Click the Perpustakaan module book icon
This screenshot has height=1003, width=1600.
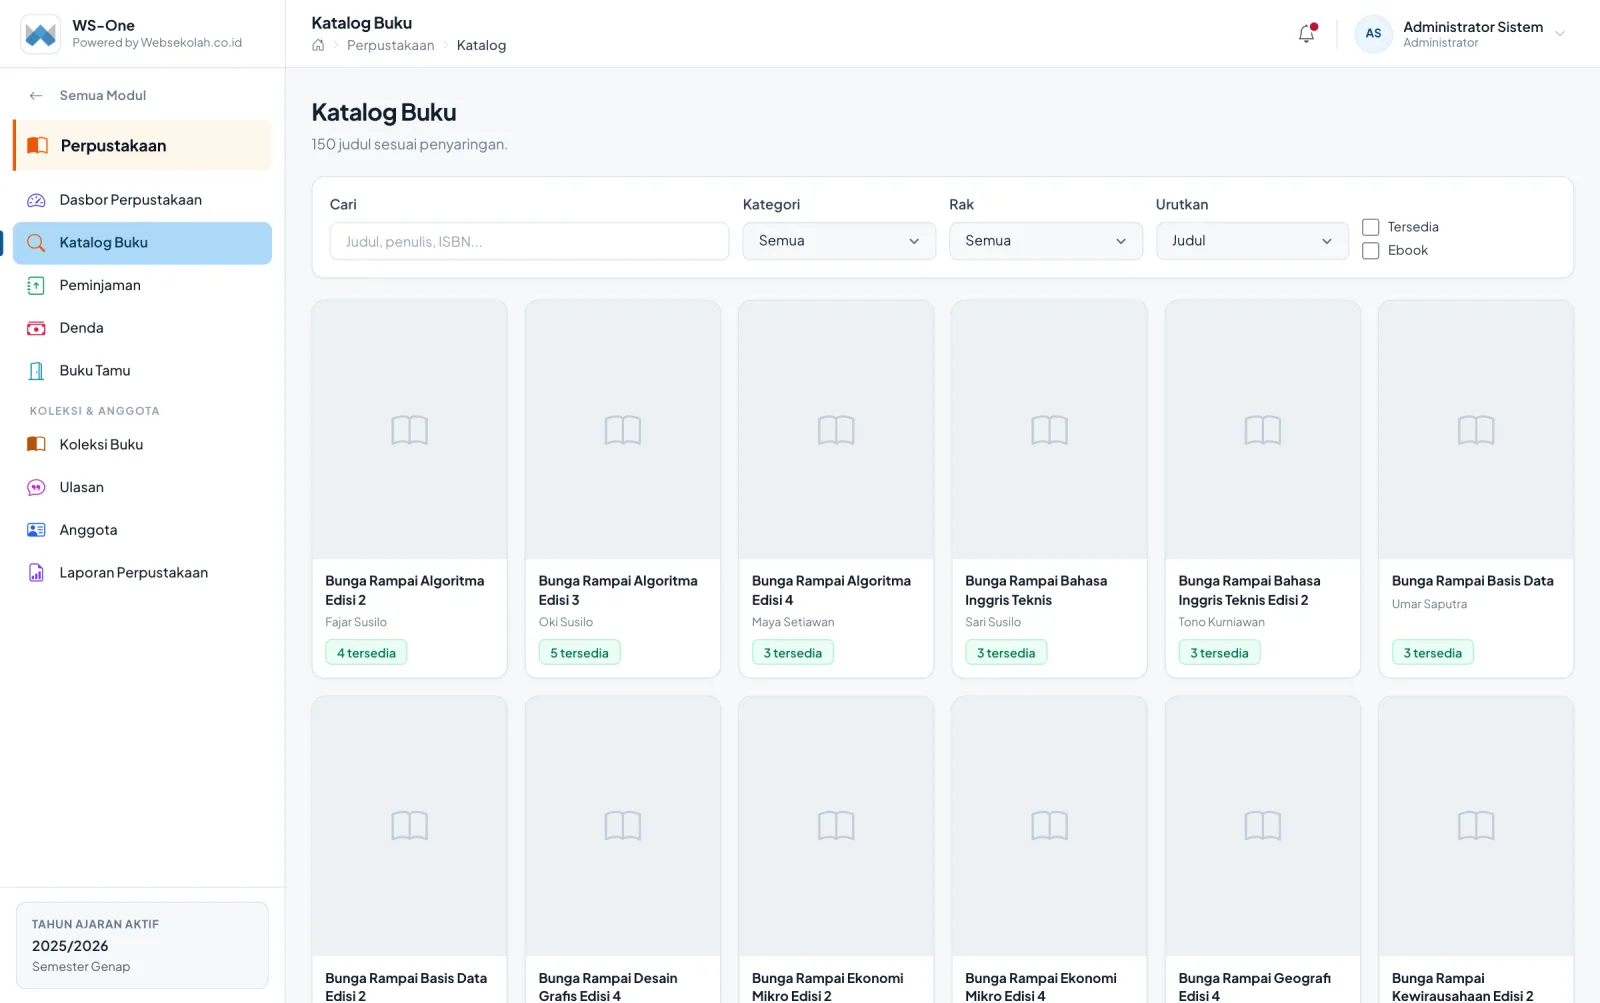(x=38, y=146)
